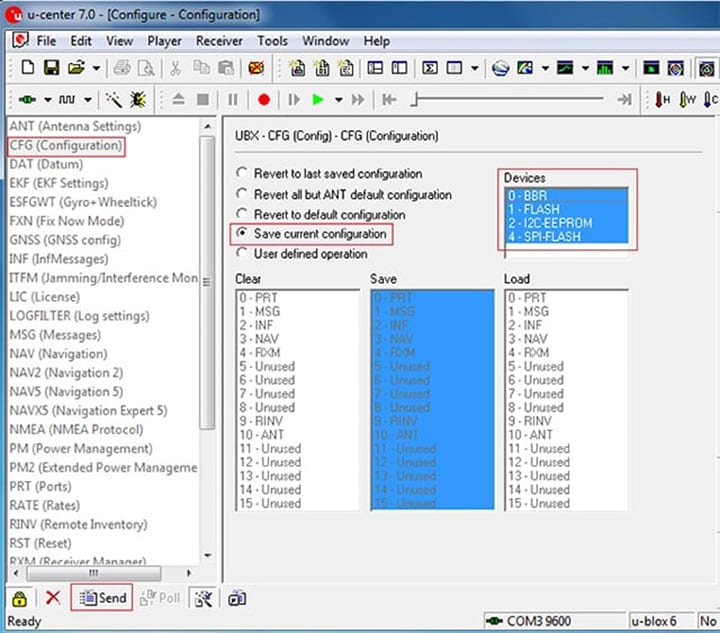Click the histogram view icon
The height and width of the screenshot is (633, 720).
click(605, 68)
